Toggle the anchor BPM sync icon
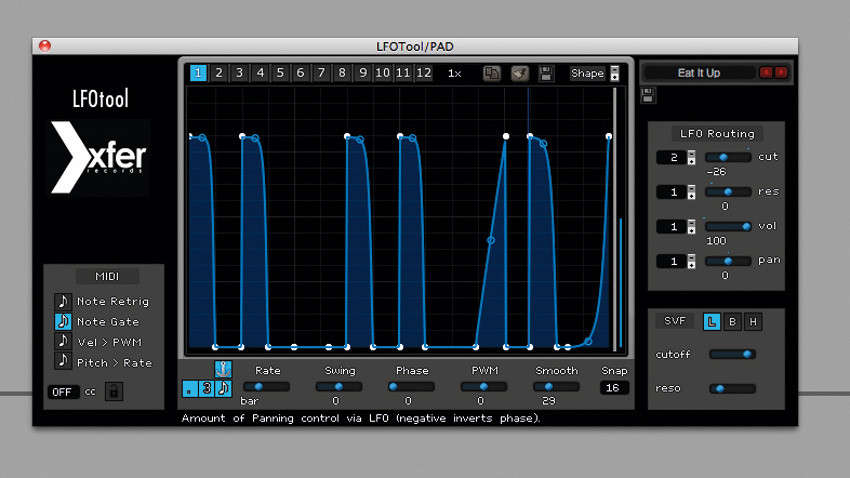 pyautogui.click(x=223, y=369)
